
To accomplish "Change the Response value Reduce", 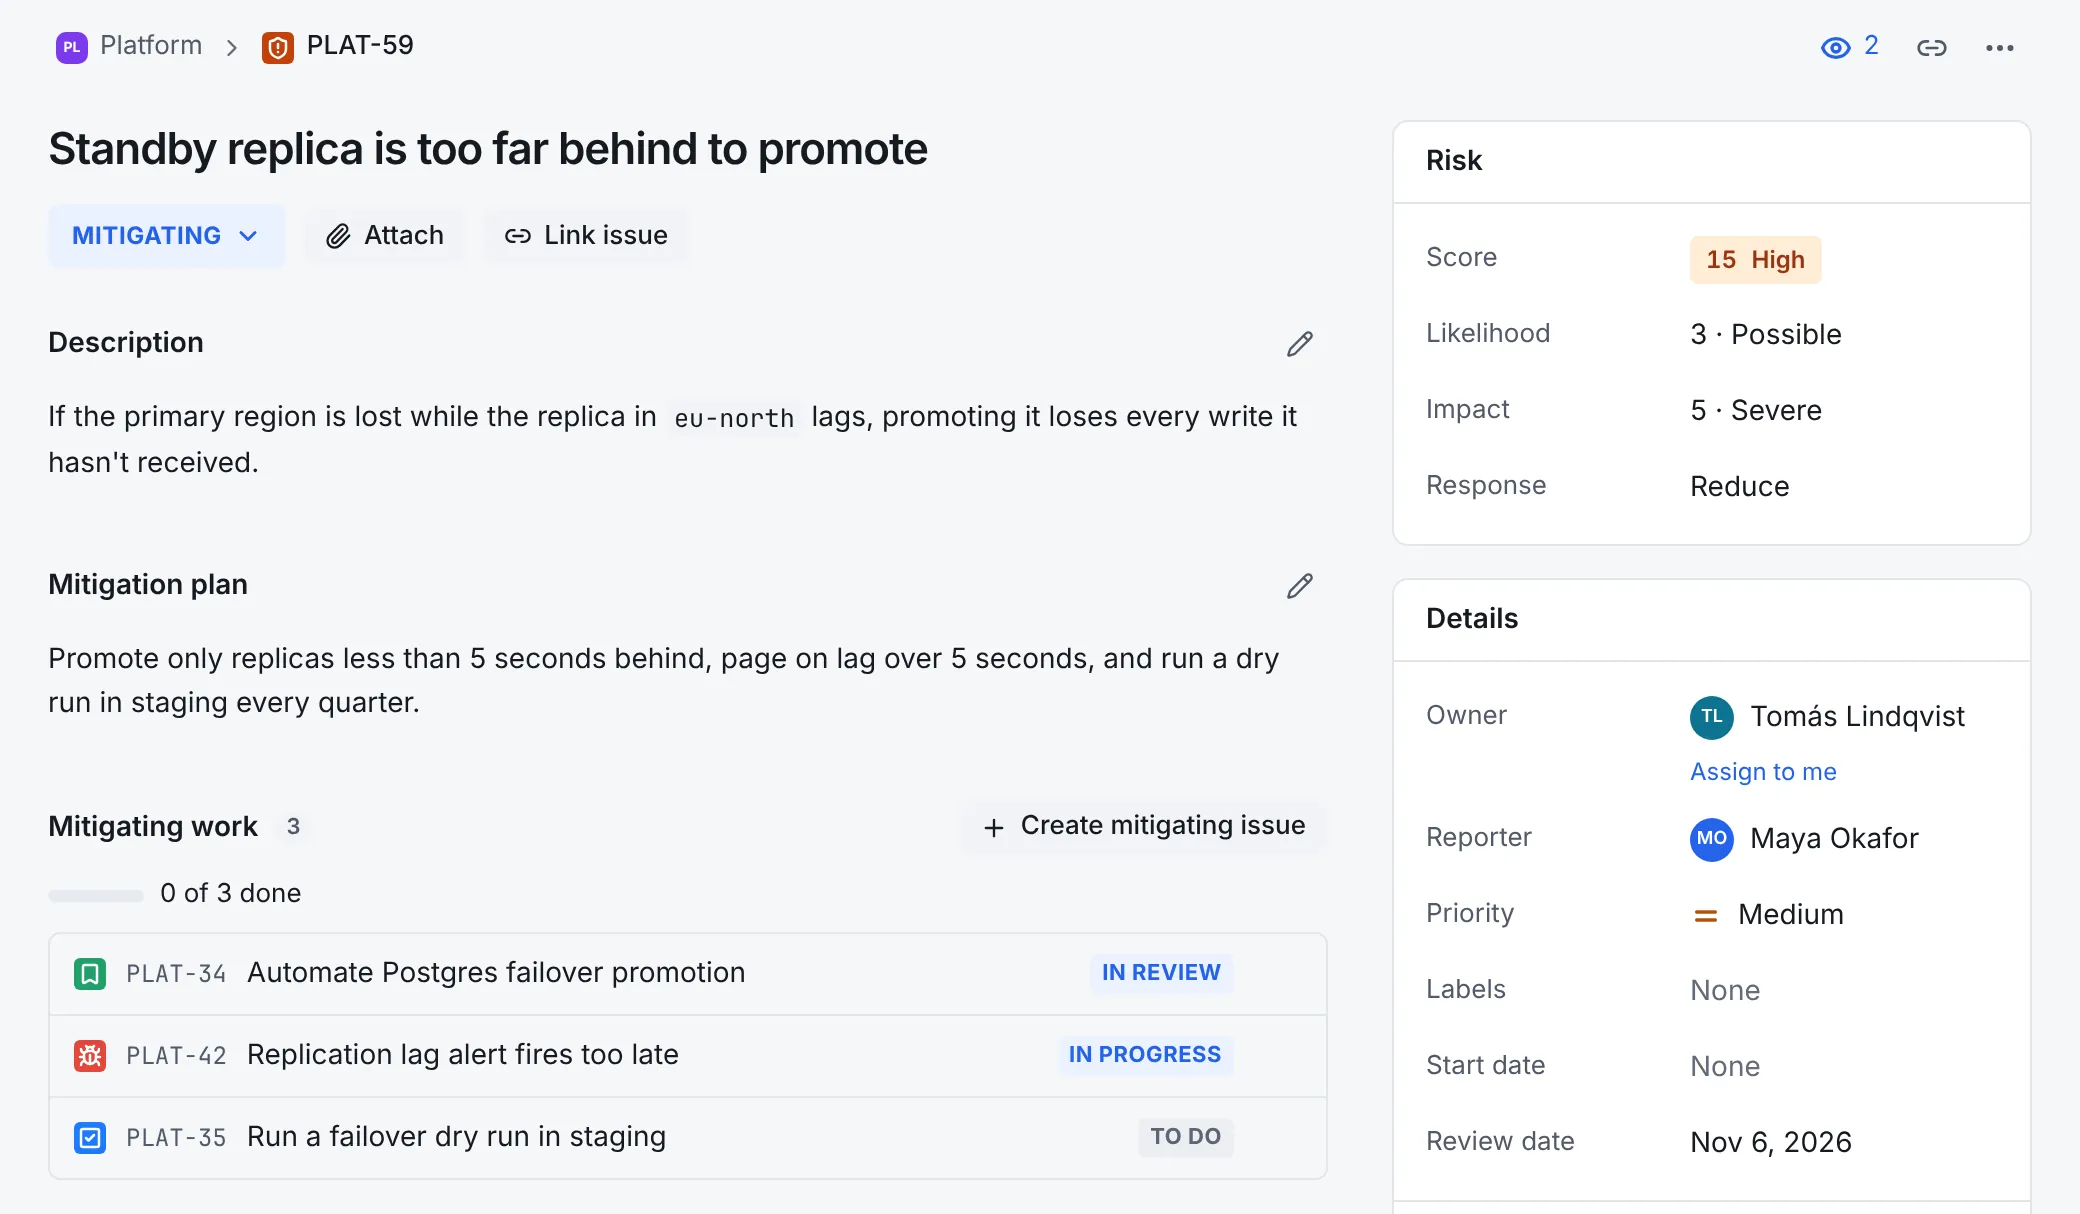I will (x=1739, y=487).
